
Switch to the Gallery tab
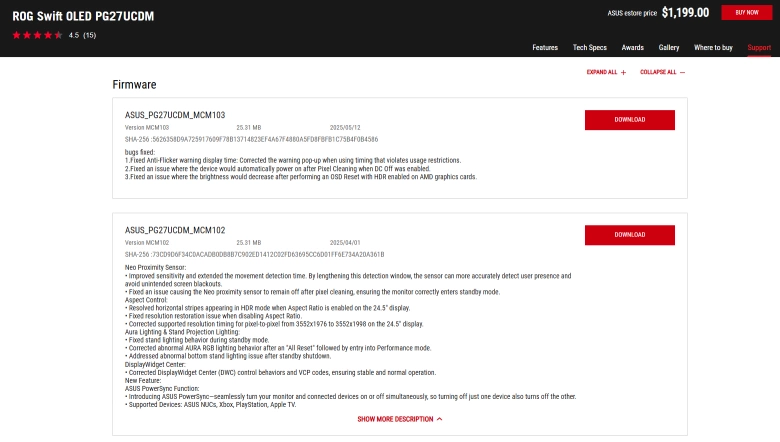tap(669, 48)
